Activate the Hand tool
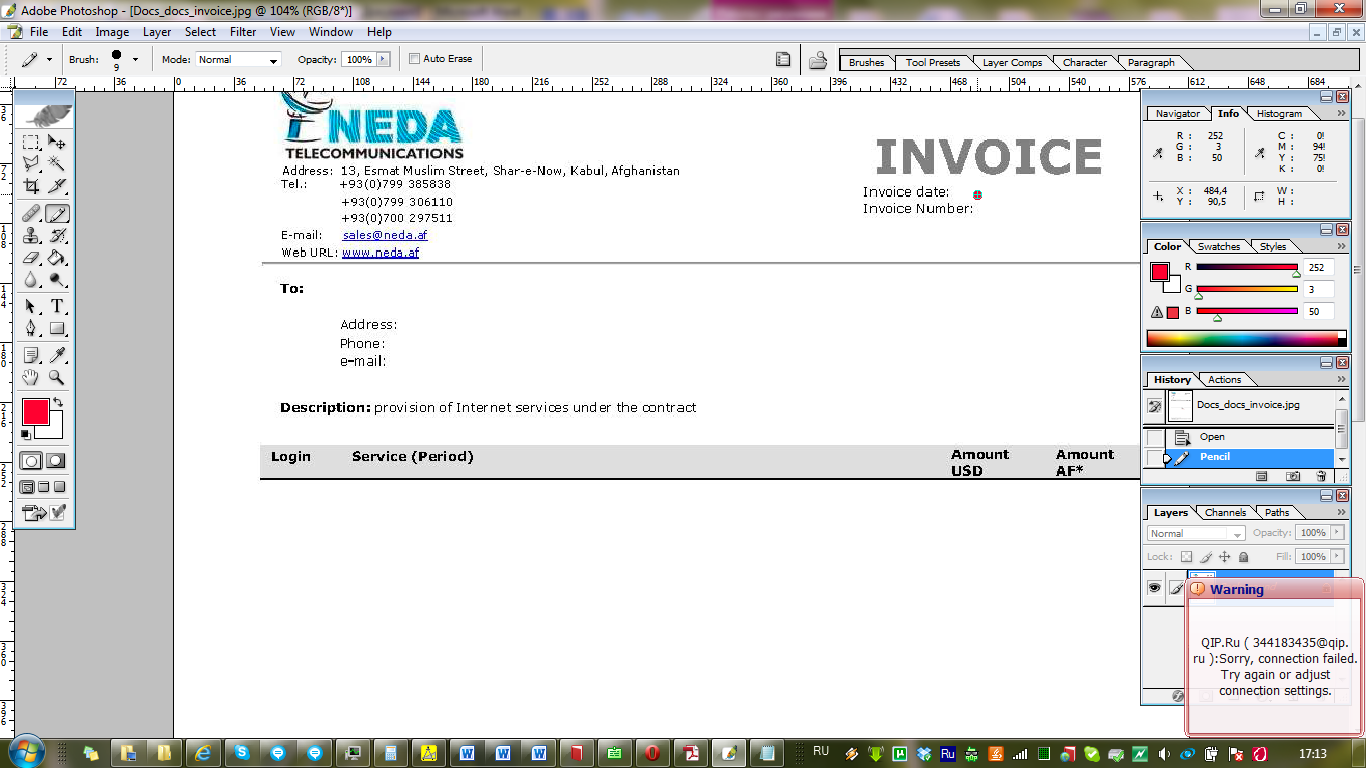This screenshot has height=768, width=1366. click(31, 378)
